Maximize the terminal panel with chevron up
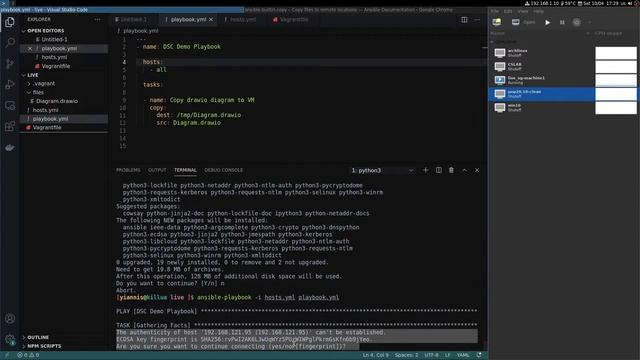 464,170
